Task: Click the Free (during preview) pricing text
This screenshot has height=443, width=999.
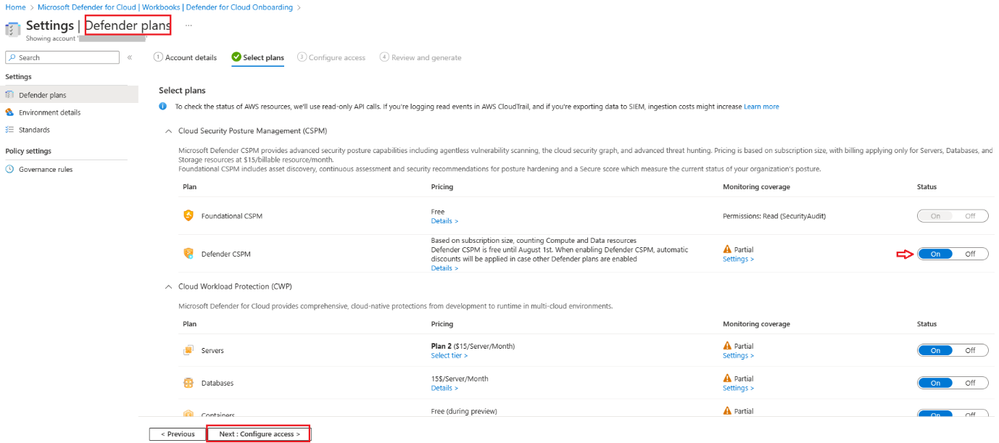Action: pos(464,410)
